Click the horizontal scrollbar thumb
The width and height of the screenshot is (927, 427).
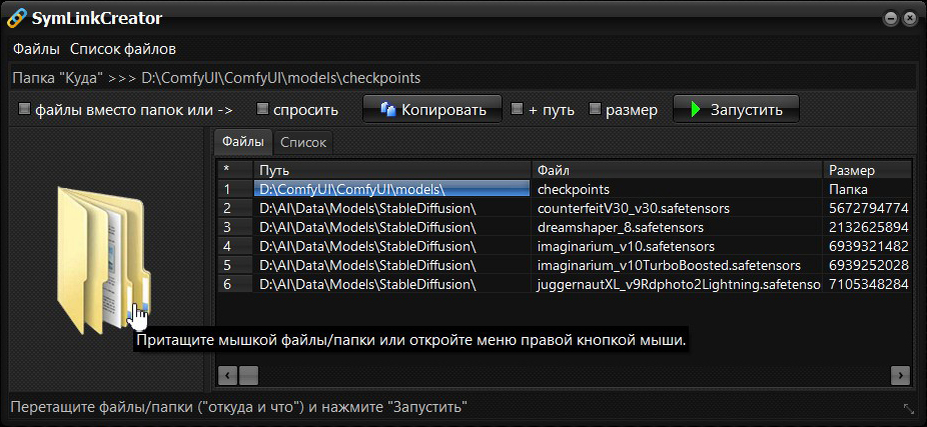248,374
